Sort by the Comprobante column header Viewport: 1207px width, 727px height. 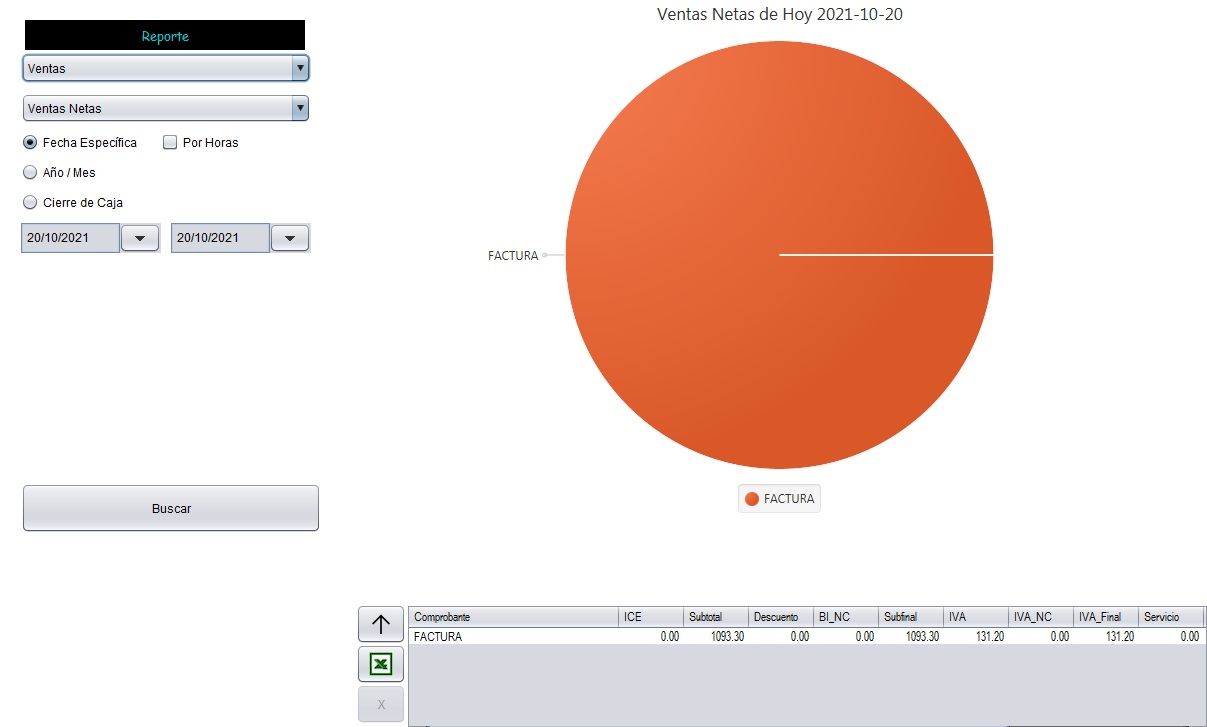tap(513, 618)
